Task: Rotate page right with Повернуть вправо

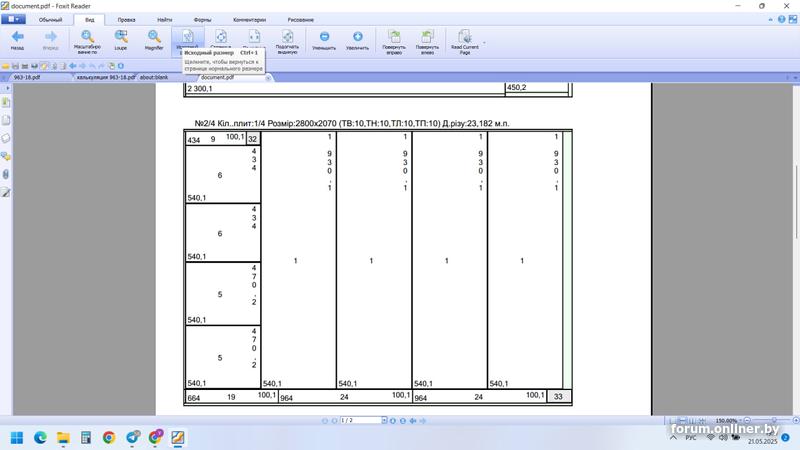Action: click(394, 41)
